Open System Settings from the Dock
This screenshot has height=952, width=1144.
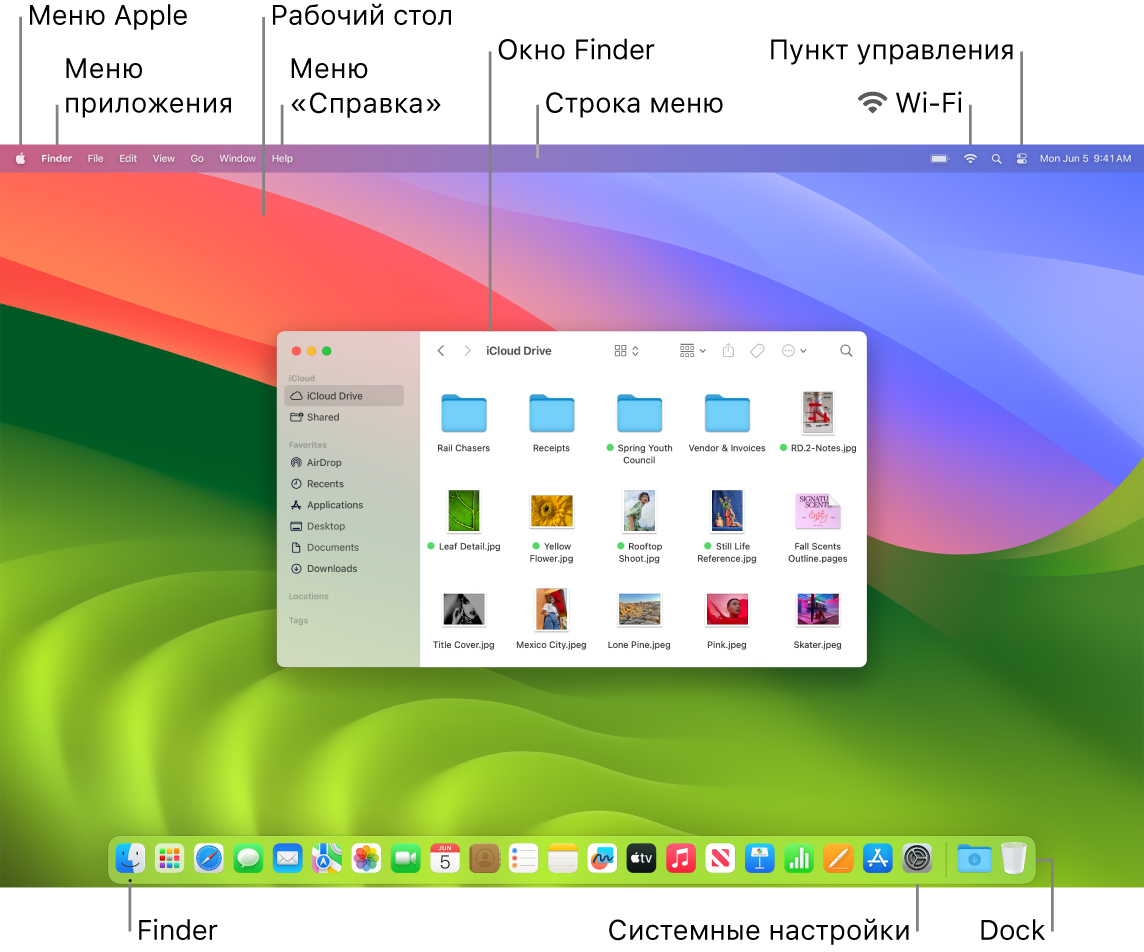(x=917, y=858)
